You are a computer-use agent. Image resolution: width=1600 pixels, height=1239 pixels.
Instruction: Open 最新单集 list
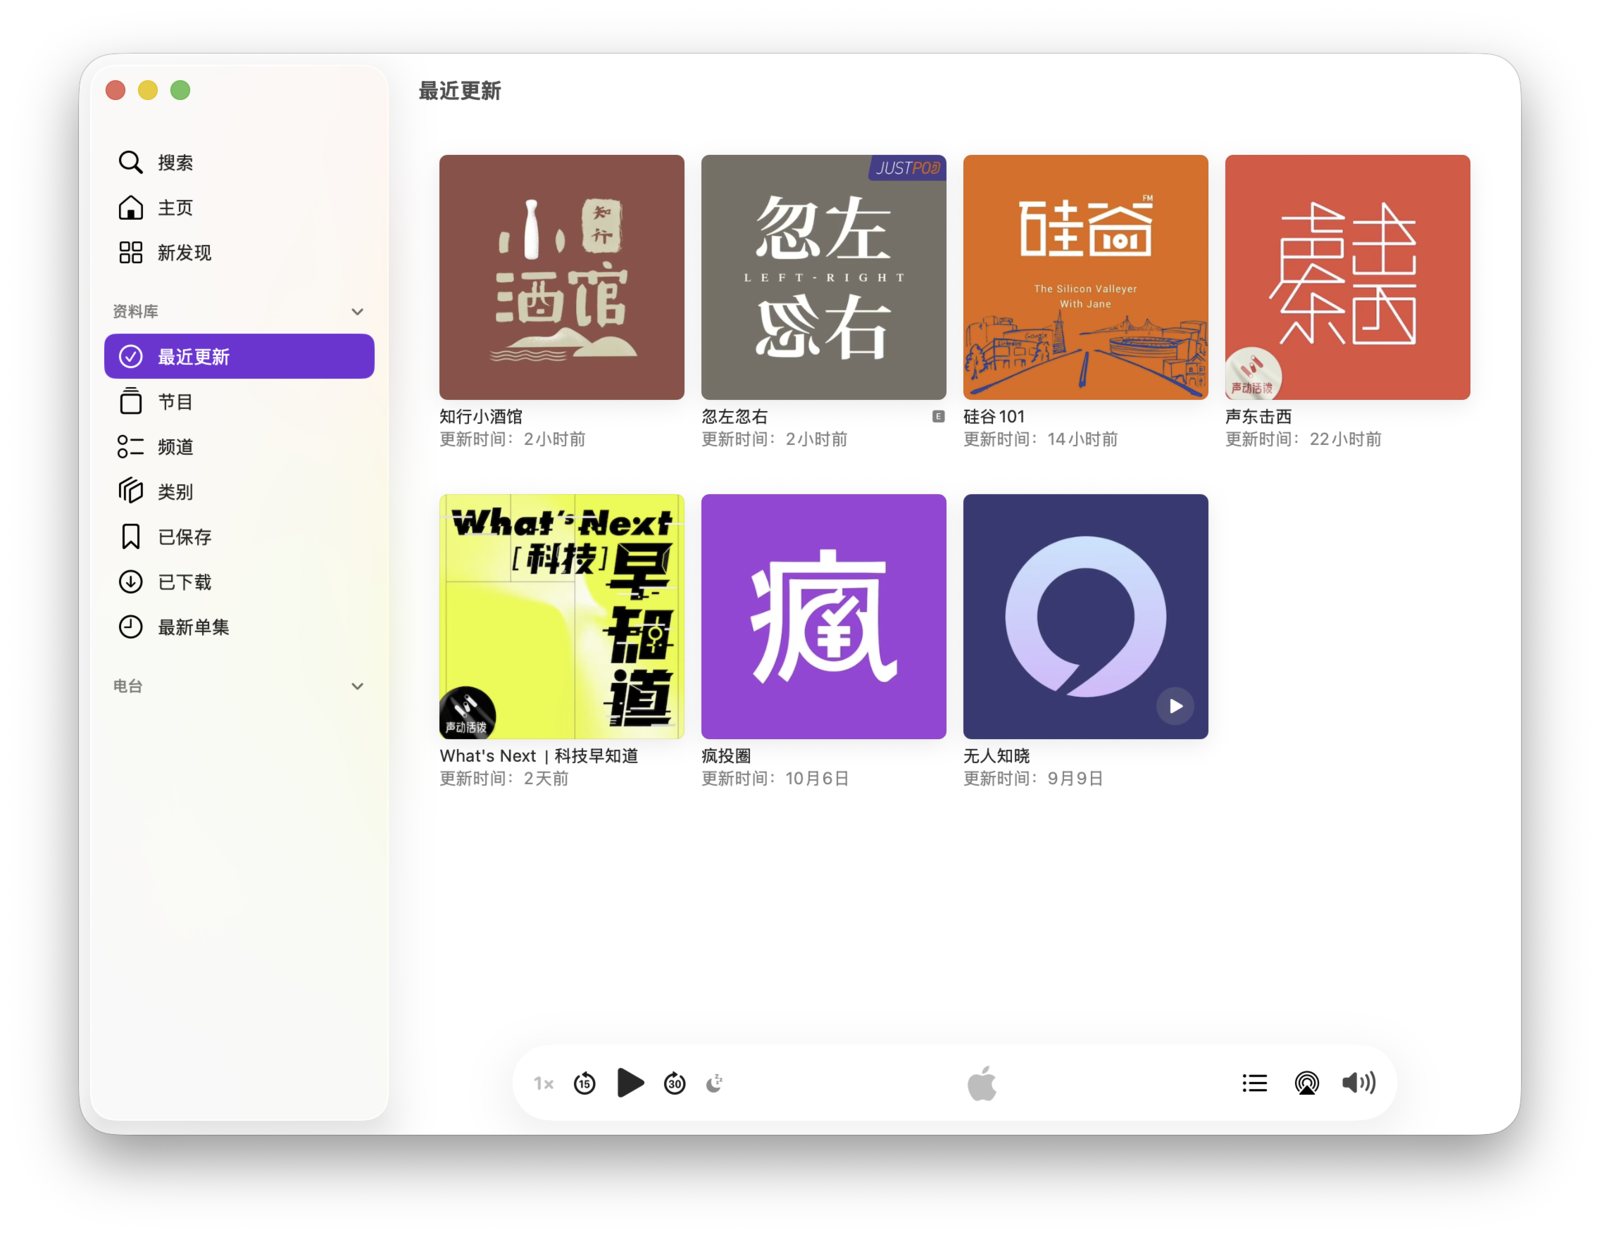pos(193,627)
